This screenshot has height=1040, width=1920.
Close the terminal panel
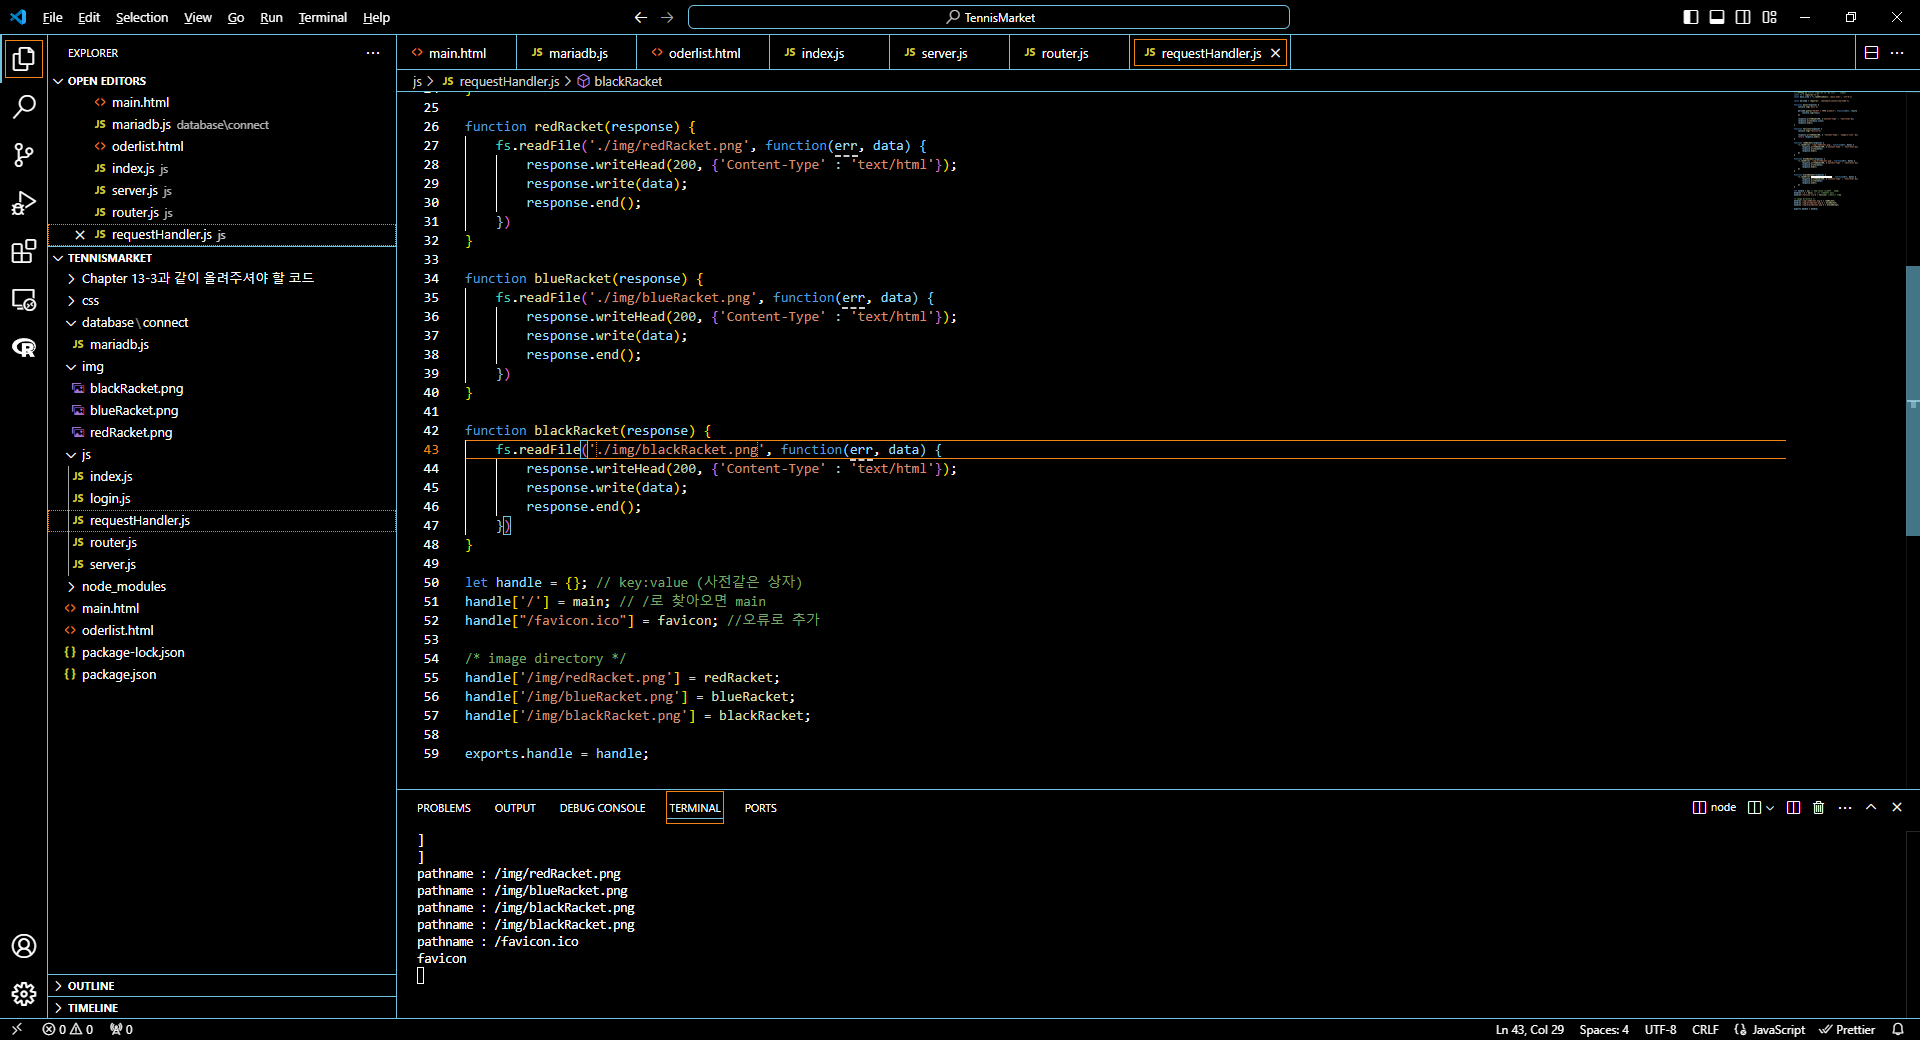coord(1897,807)
